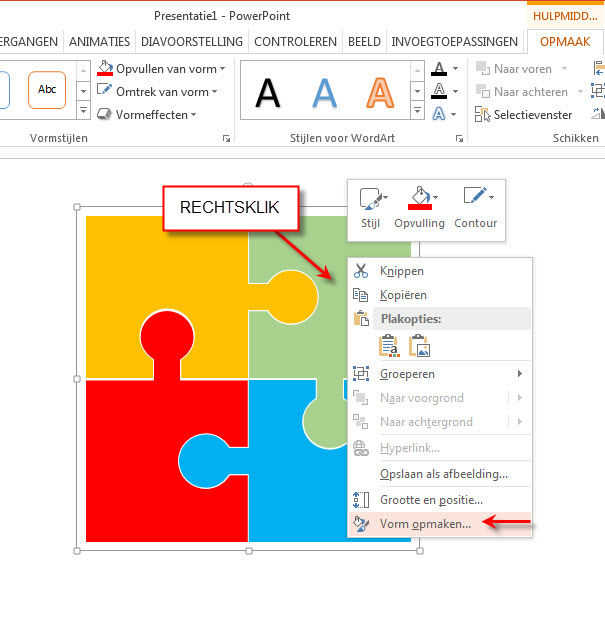This screenshot has height=624, width=605.
Task: Switch to the ANIMATIES tab
Action: [100, 41]
